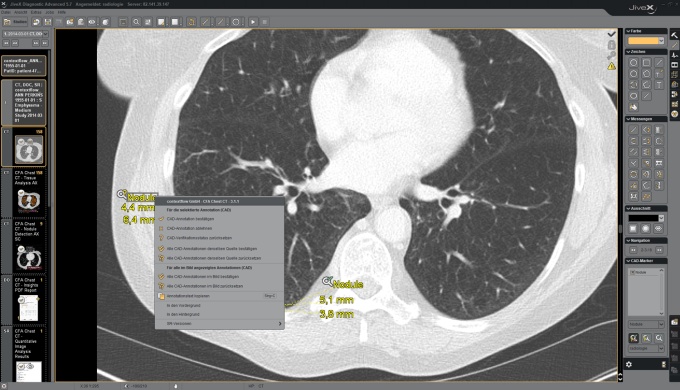Click the checkmark icon at viewer top-right

click(x=611, y=34)
